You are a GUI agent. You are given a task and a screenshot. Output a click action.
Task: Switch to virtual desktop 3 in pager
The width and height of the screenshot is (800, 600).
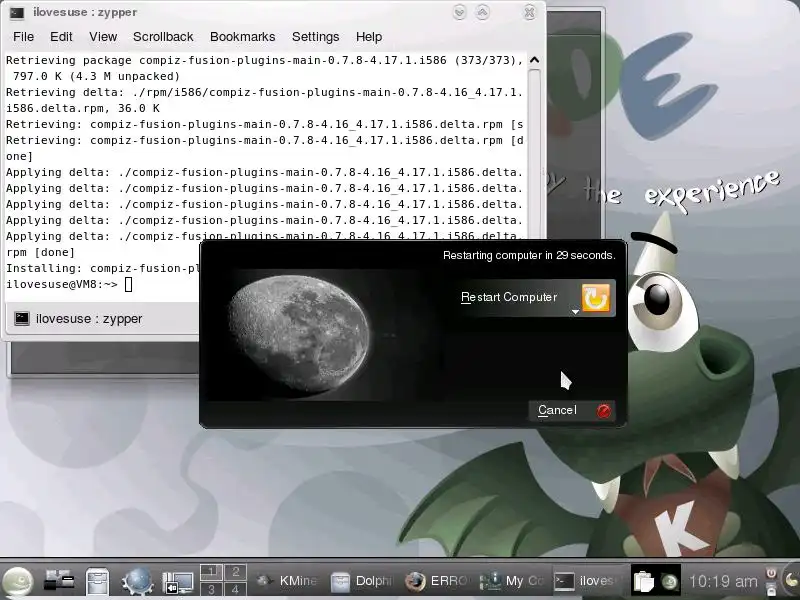point(211,588)
